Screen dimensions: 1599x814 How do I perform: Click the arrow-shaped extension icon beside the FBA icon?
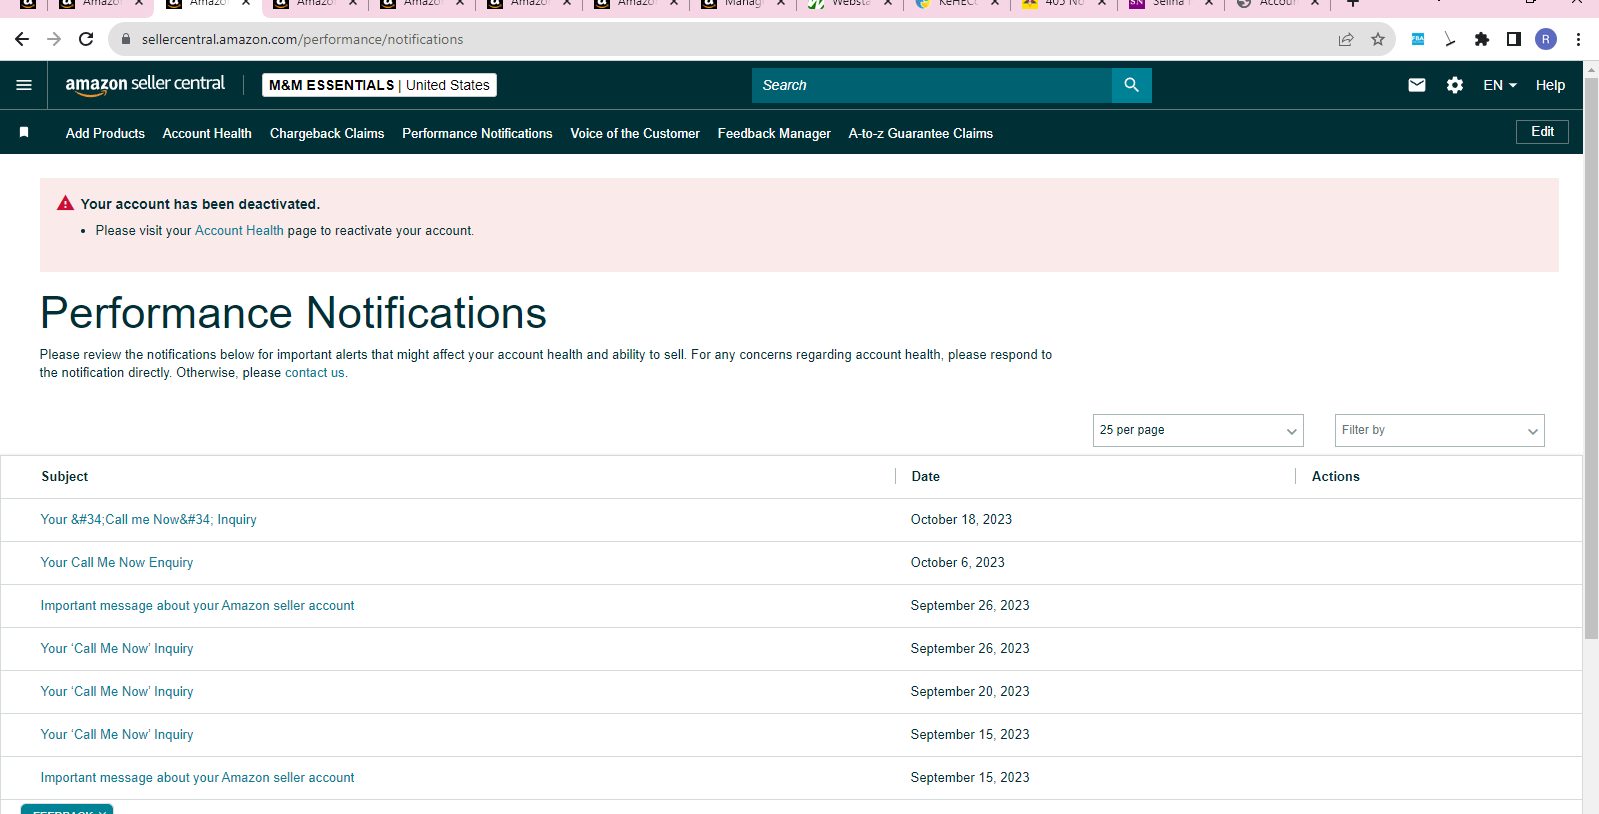1450,39
